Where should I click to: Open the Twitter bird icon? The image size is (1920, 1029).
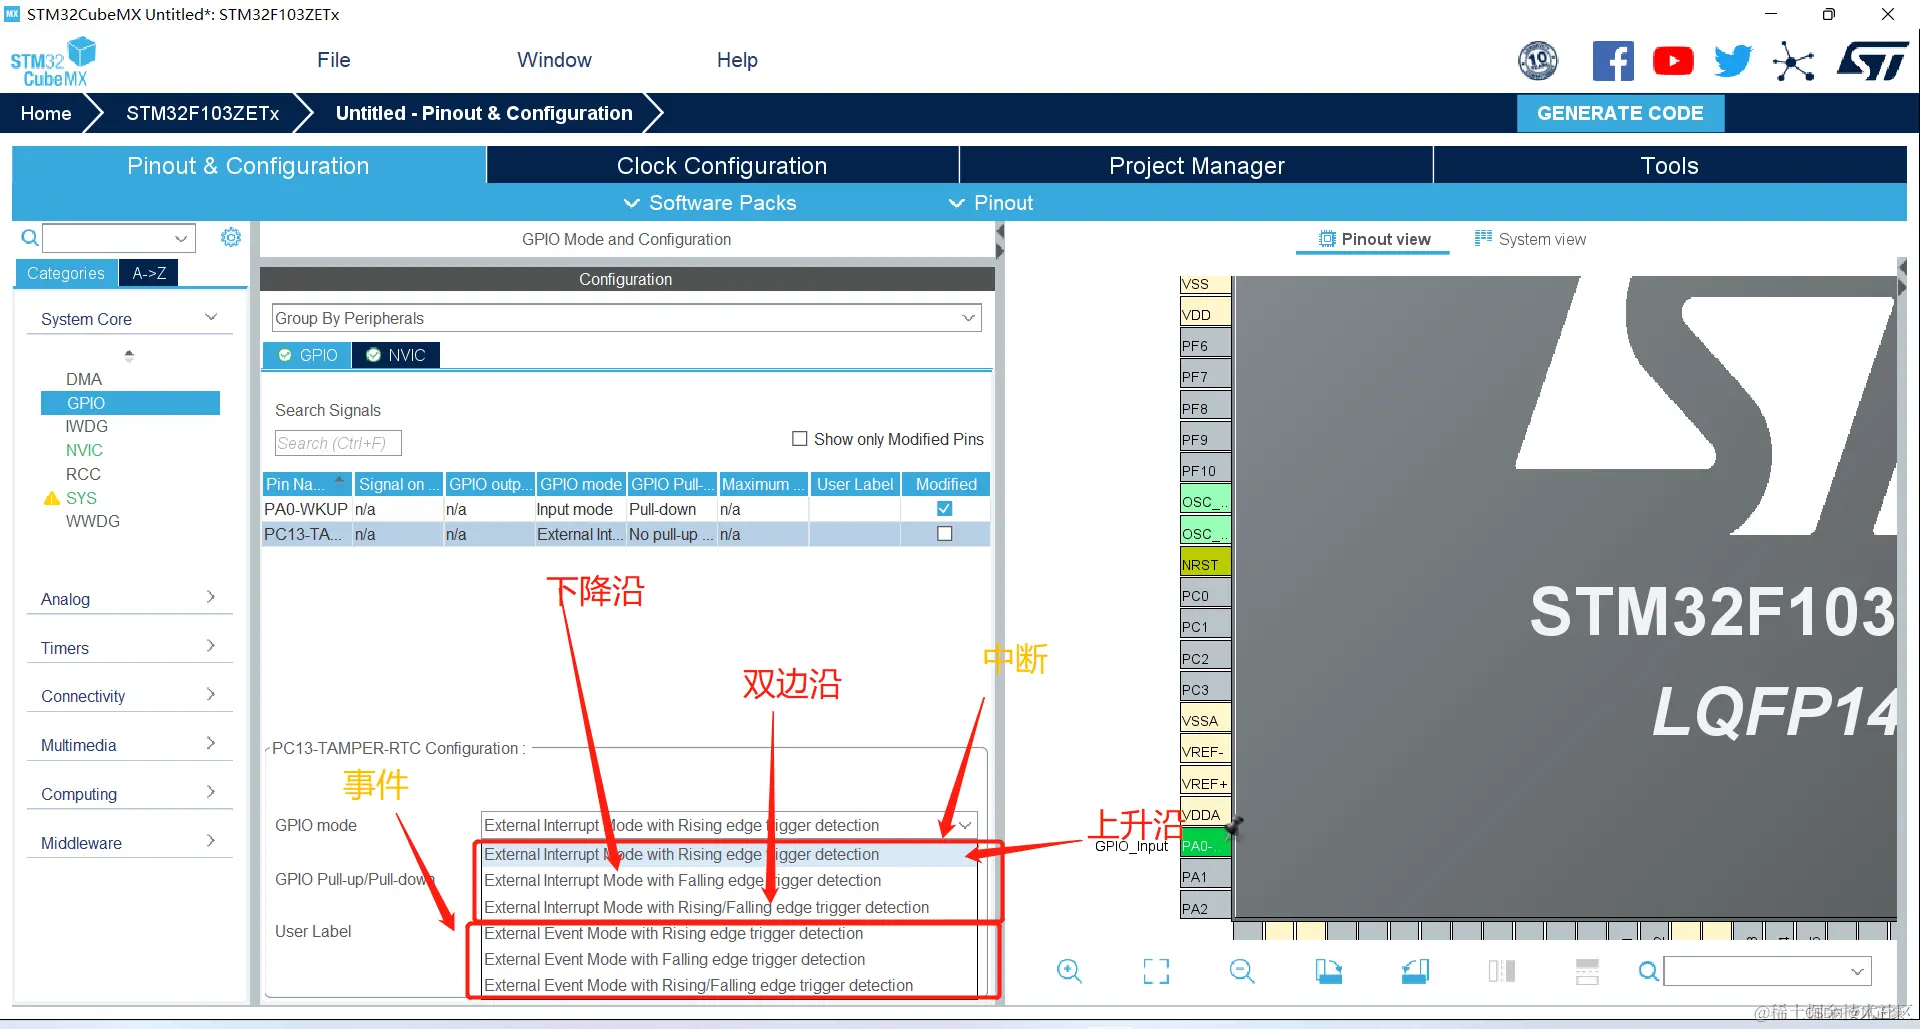(x=1733, y=61)
